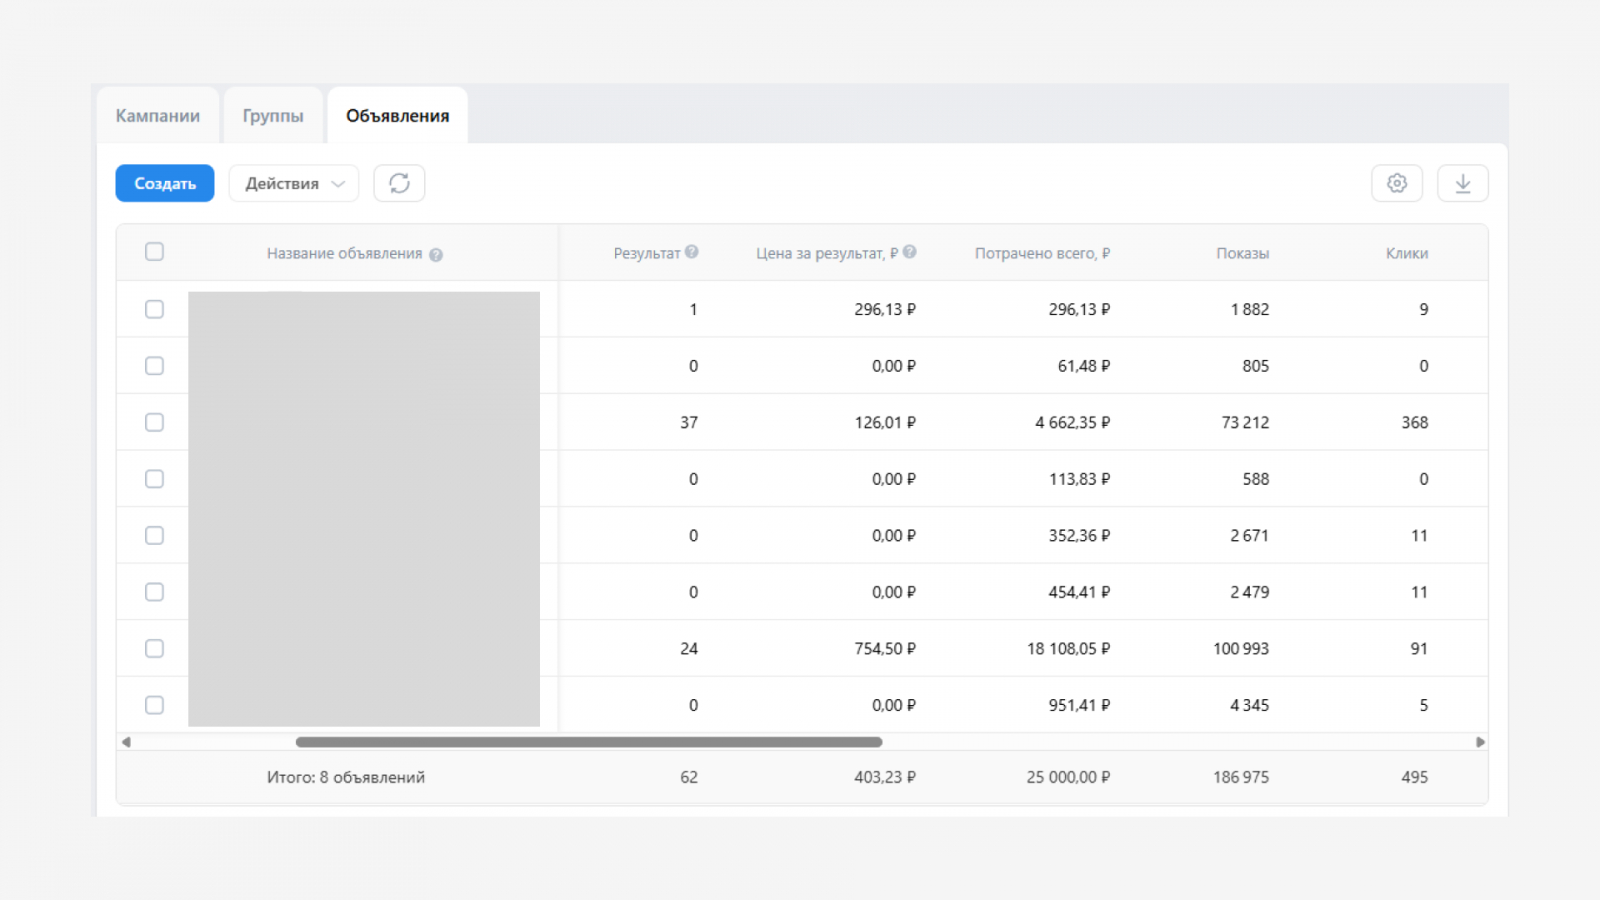Click the download report icon

1462,183
